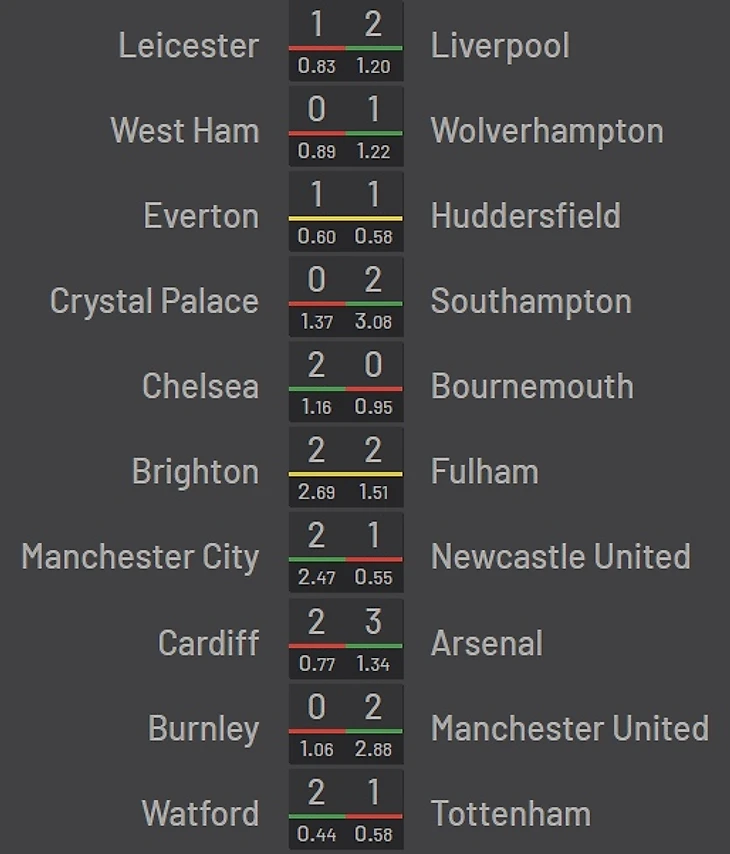Click the Burnley match xG values 1.06 2.88

click(x=346, y=749)
